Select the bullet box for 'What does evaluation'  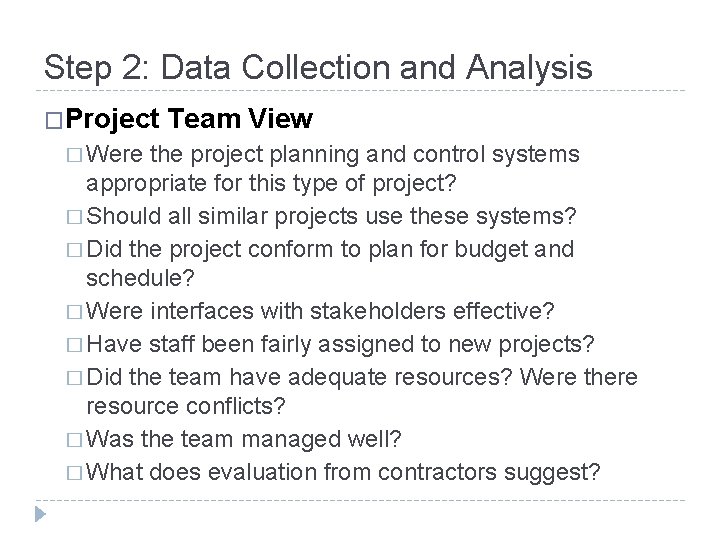(74, 473)
